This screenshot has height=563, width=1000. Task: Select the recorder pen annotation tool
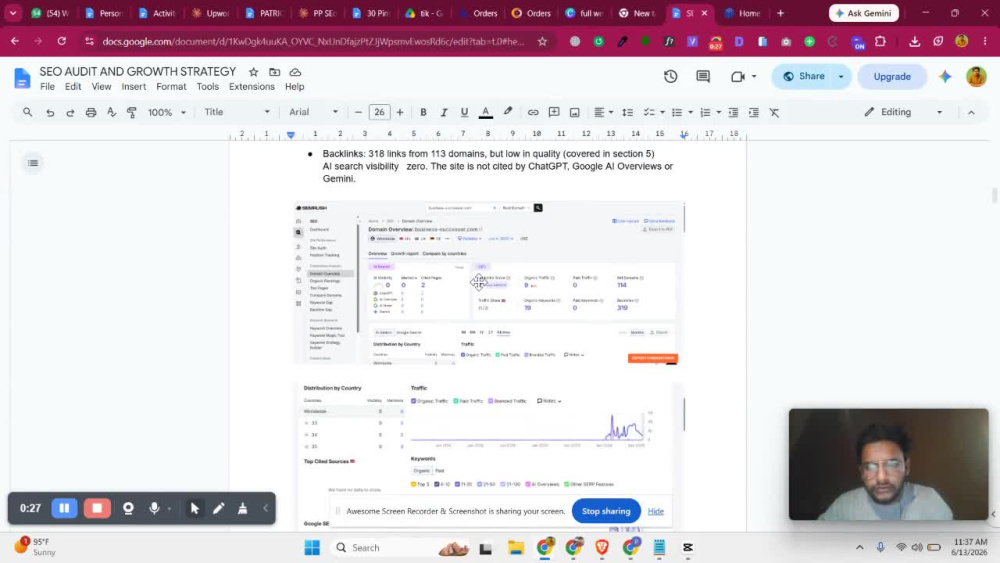click(x=219, y=508)
